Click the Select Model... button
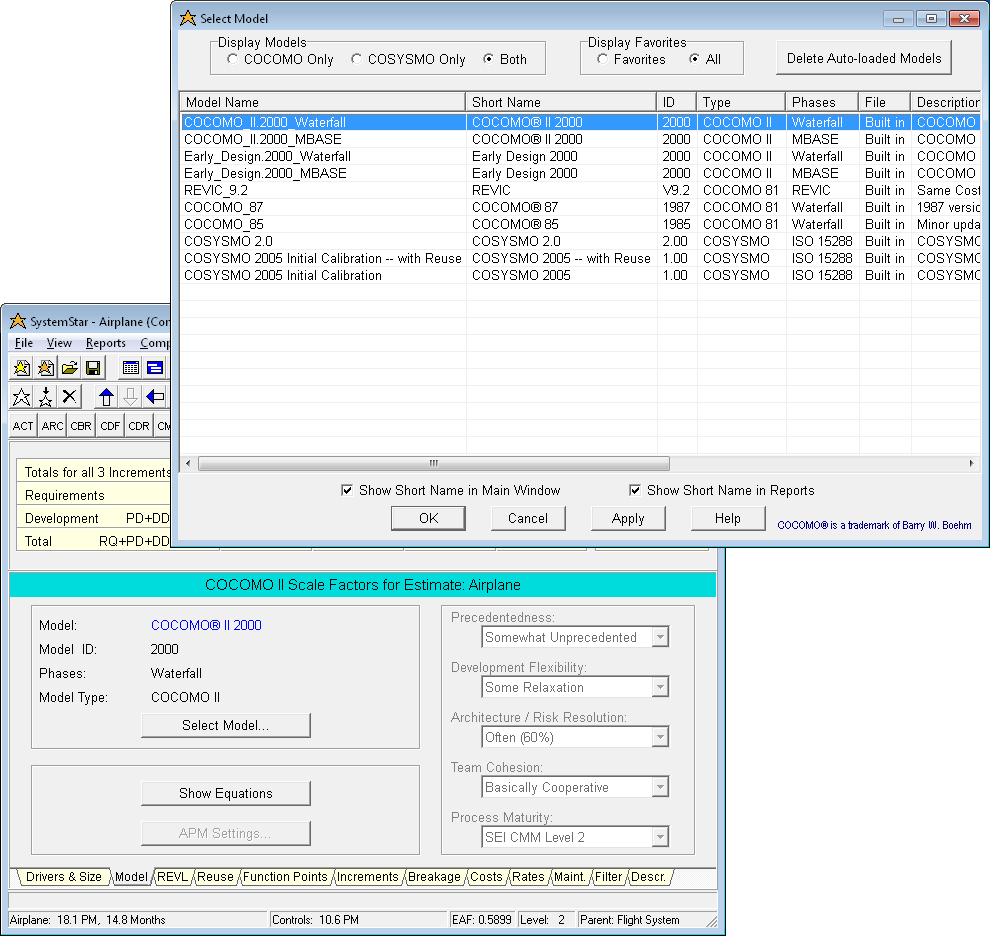 [x=225, y=725]
